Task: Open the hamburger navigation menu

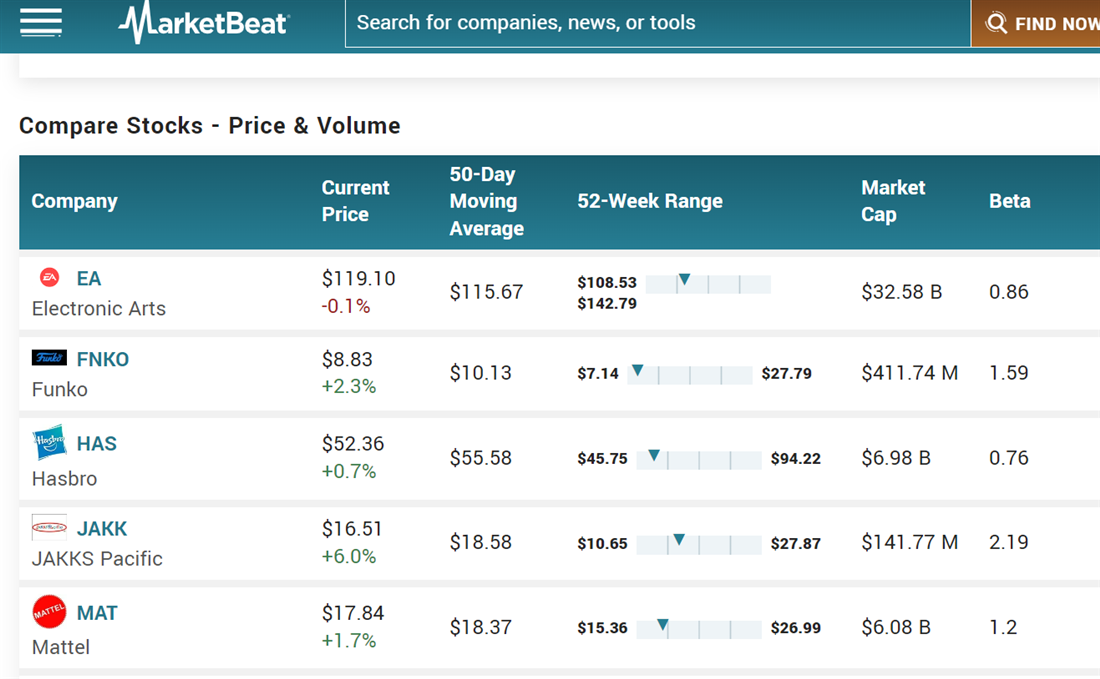Action: (41, 23)
